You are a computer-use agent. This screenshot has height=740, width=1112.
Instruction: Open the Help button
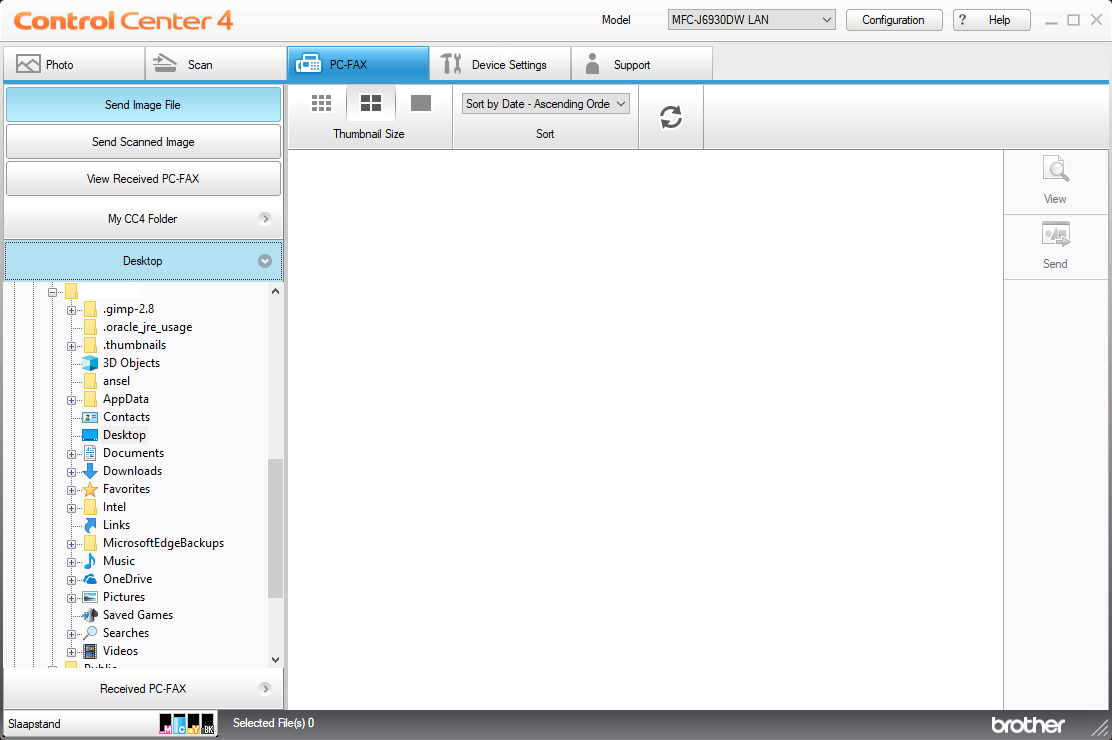point(991,20)
